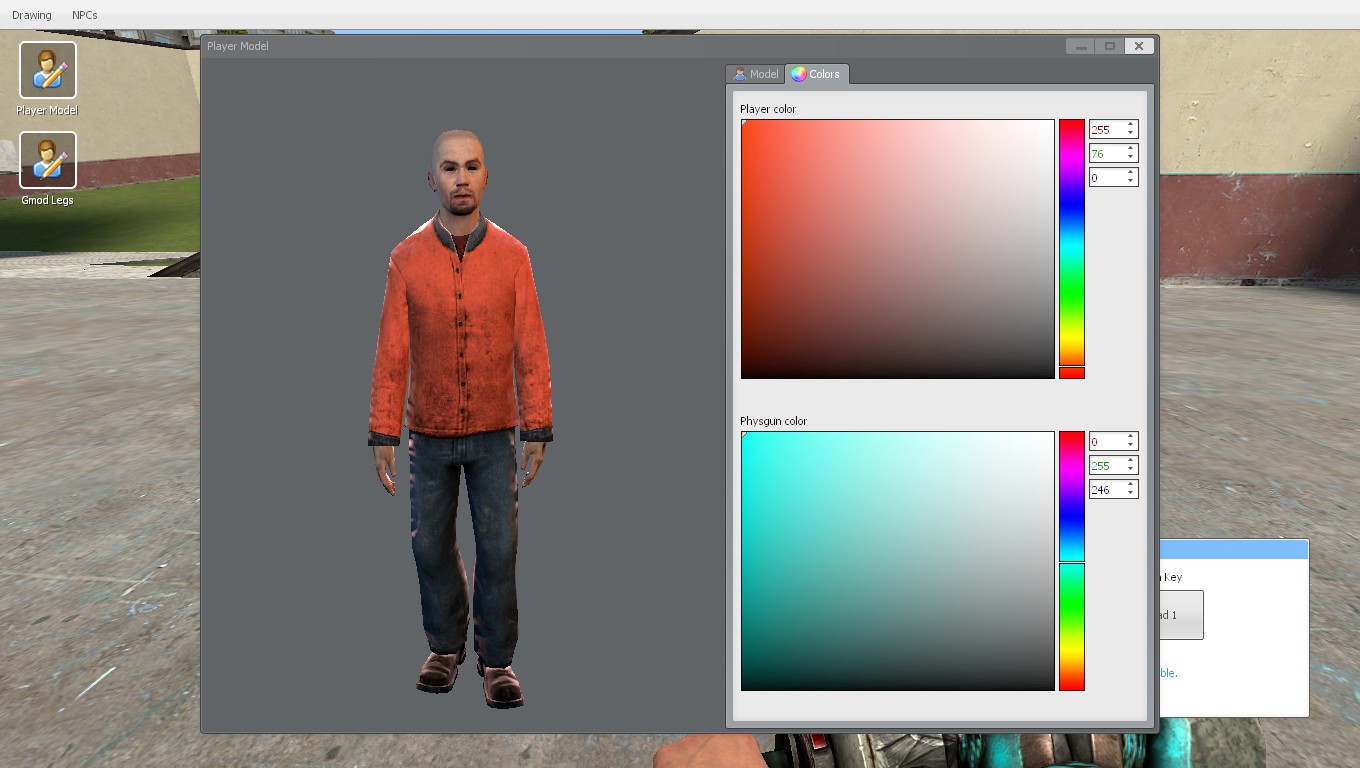Pick a shade in the Physgun color square
The image size is (1360, 768).
click(x=897, y=561)
